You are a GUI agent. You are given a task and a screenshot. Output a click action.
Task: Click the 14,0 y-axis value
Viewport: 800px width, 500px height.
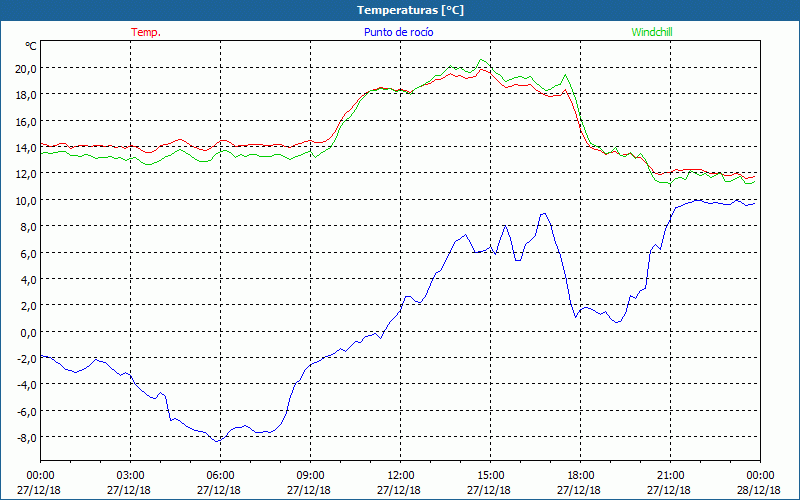[x=26, y=148]
